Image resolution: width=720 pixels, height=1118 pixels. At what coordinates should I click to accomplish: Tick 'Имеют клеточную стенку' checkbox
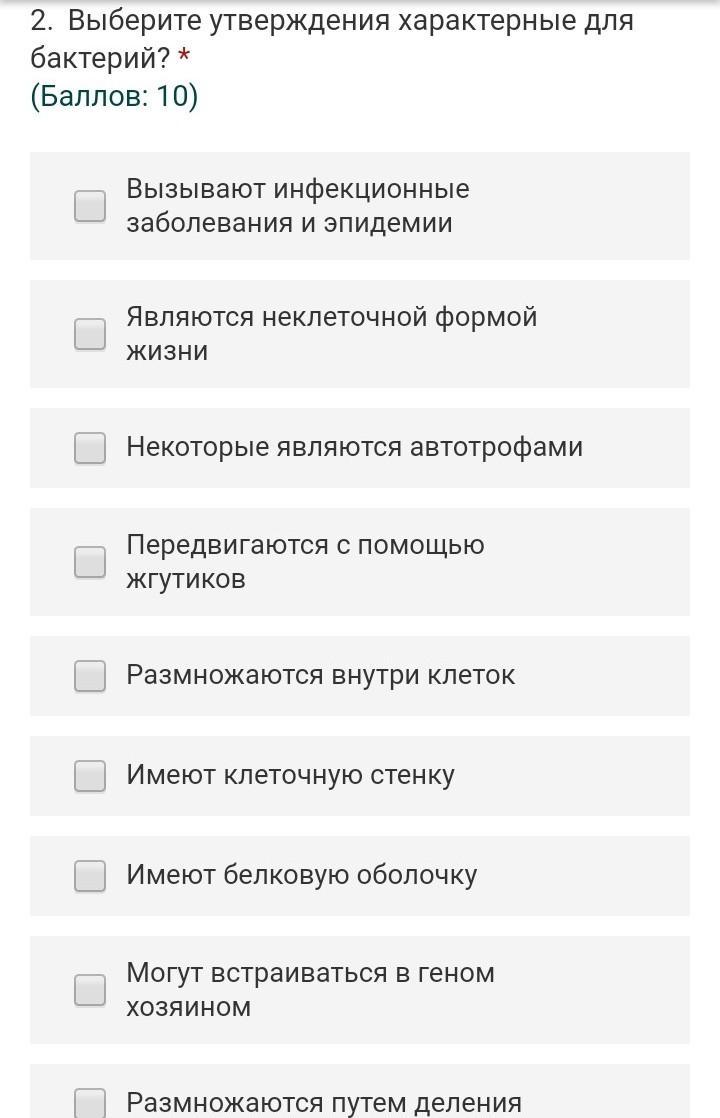[90, 776]
